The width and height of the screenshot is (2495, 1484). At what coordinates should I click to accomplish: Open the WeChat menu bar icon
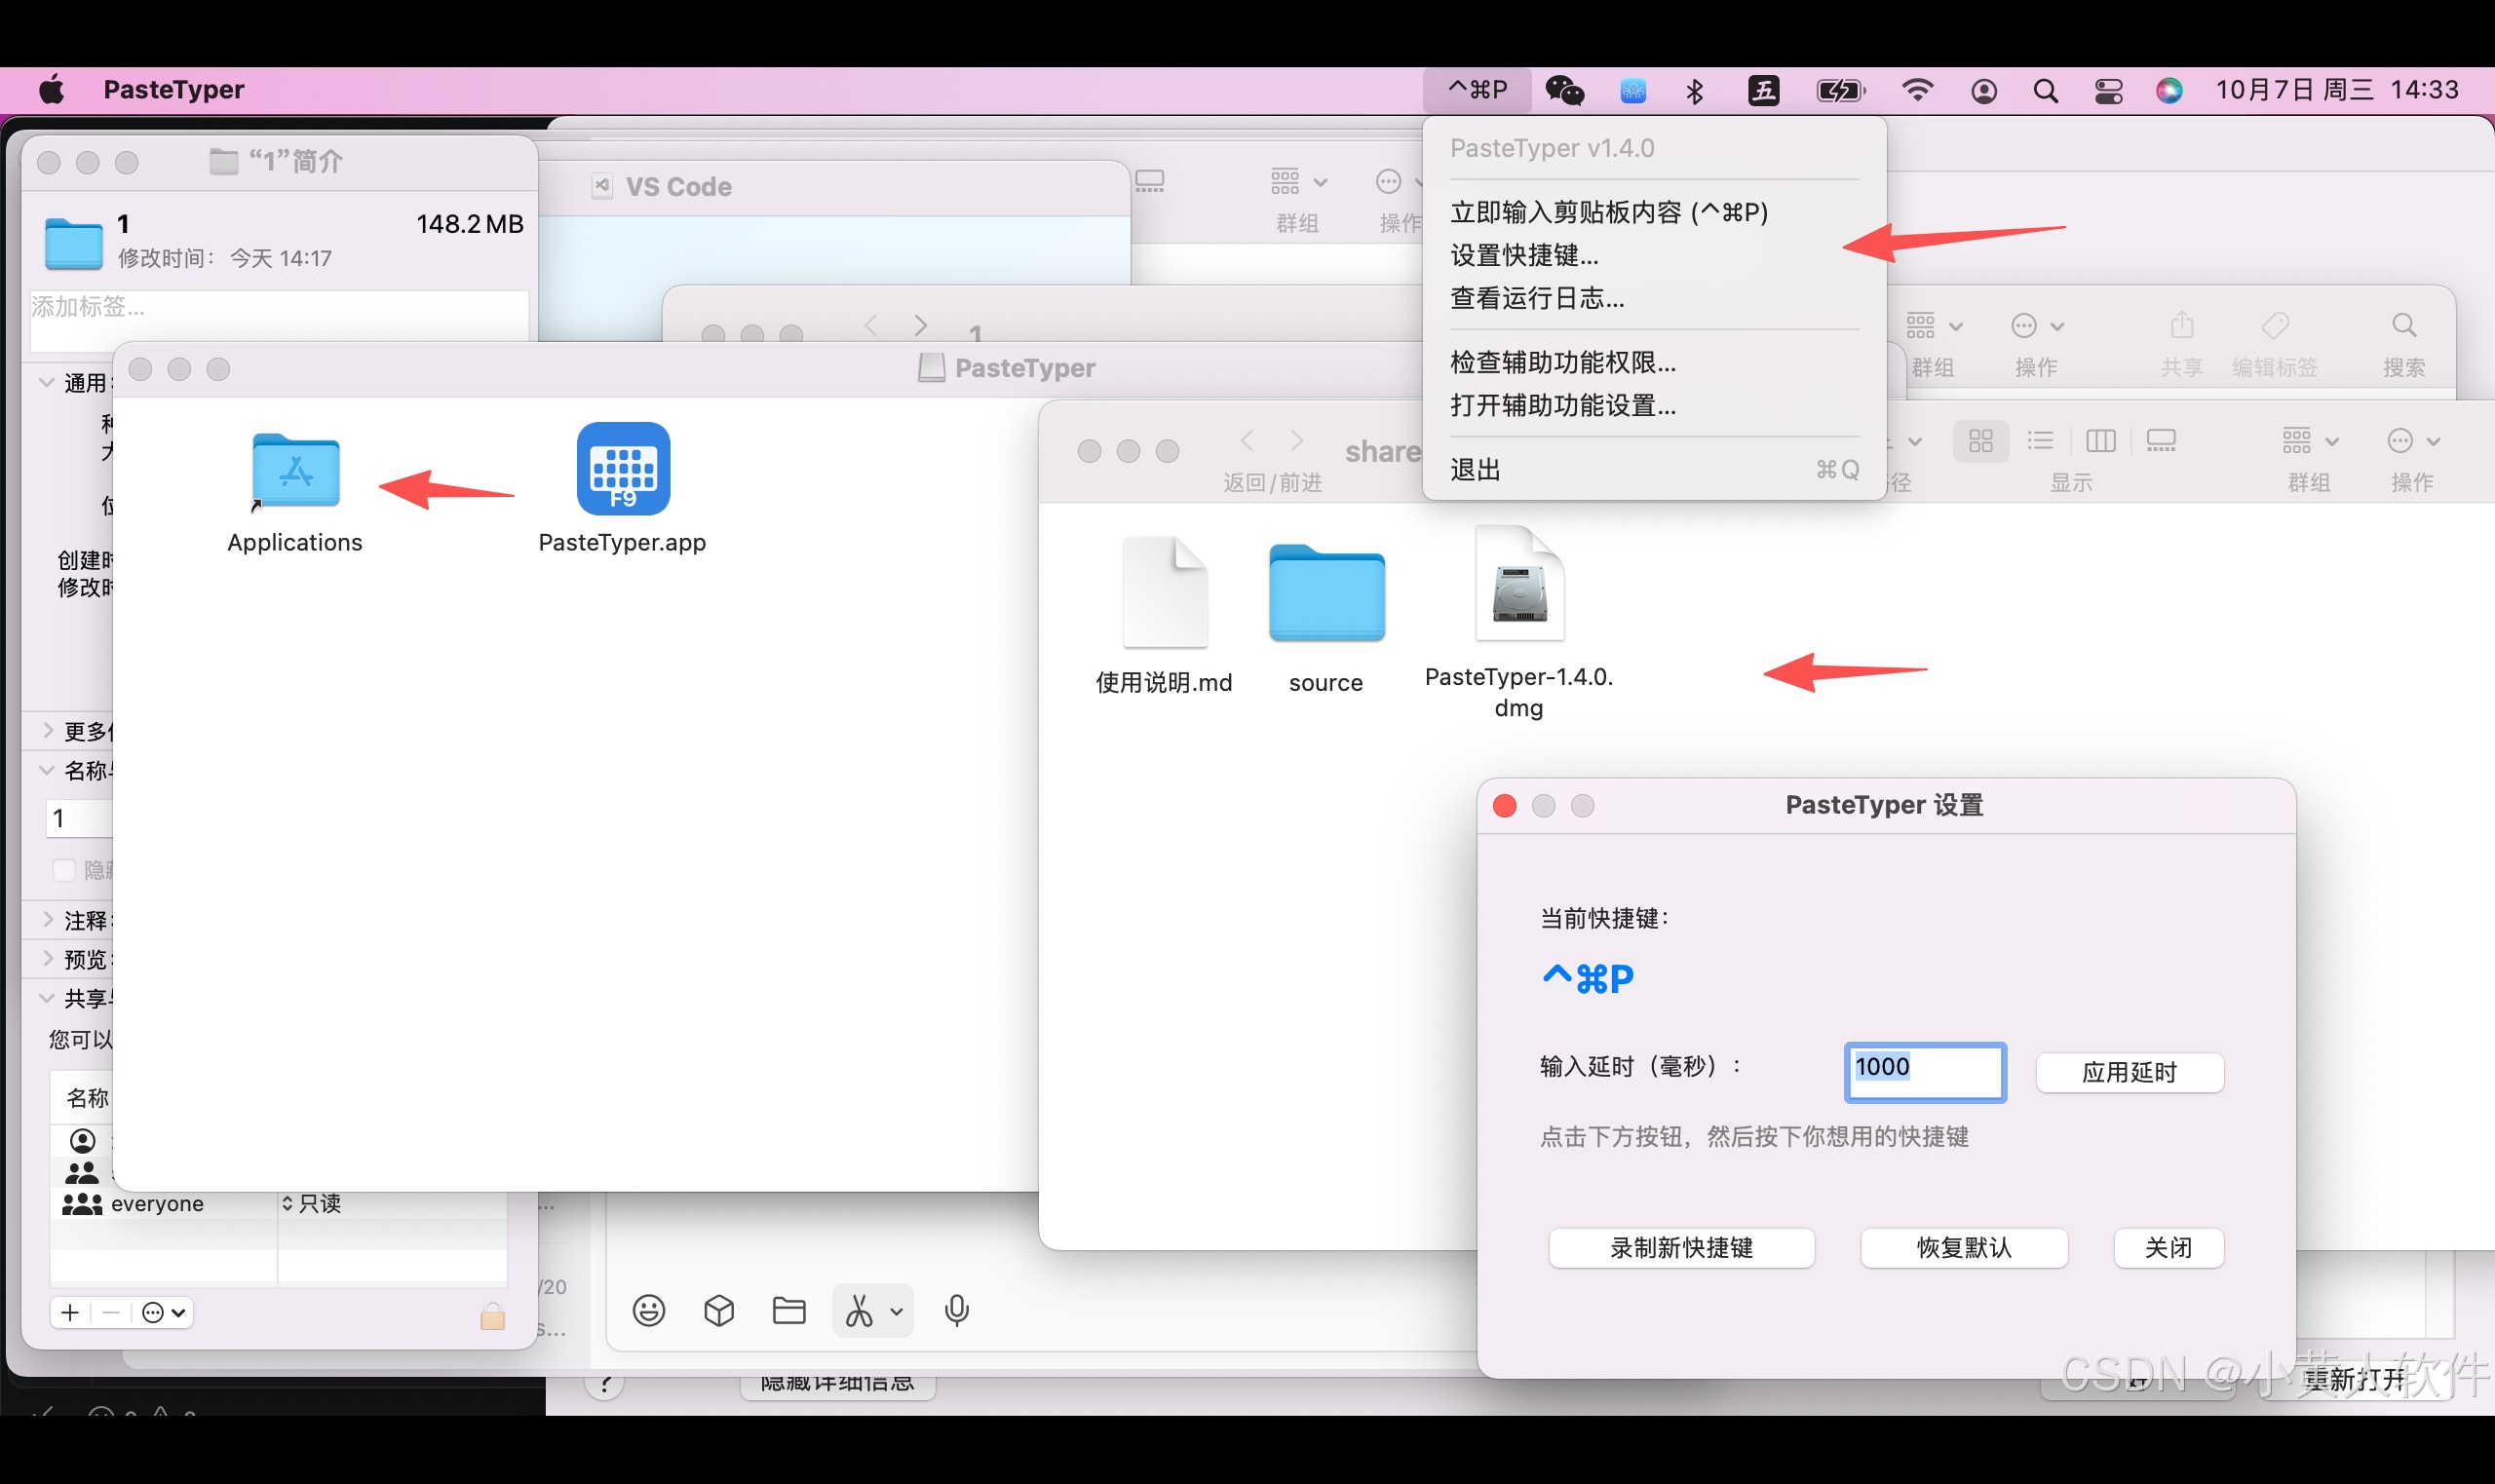pos(1564,91)
